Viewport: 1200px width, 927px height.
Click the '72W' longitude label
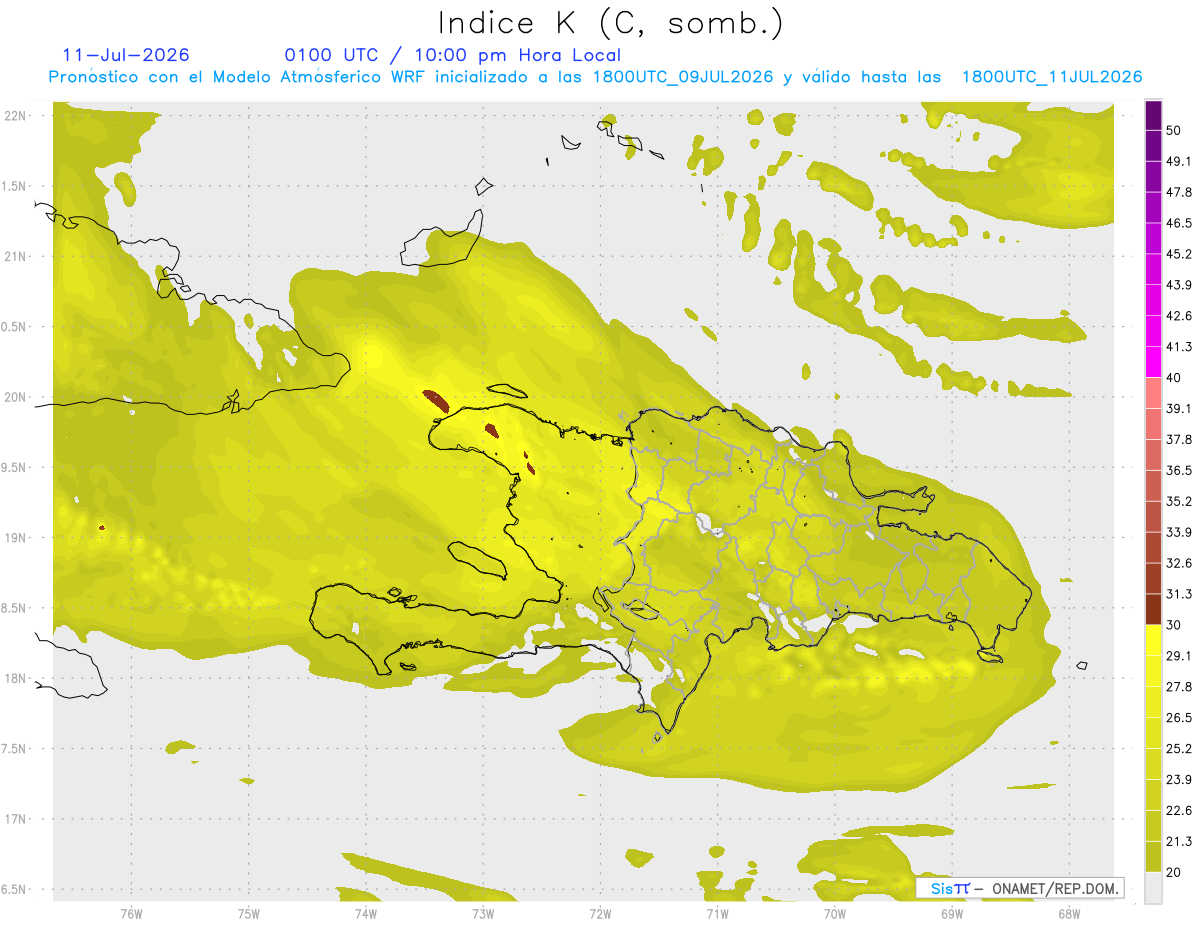pos(600,913)
